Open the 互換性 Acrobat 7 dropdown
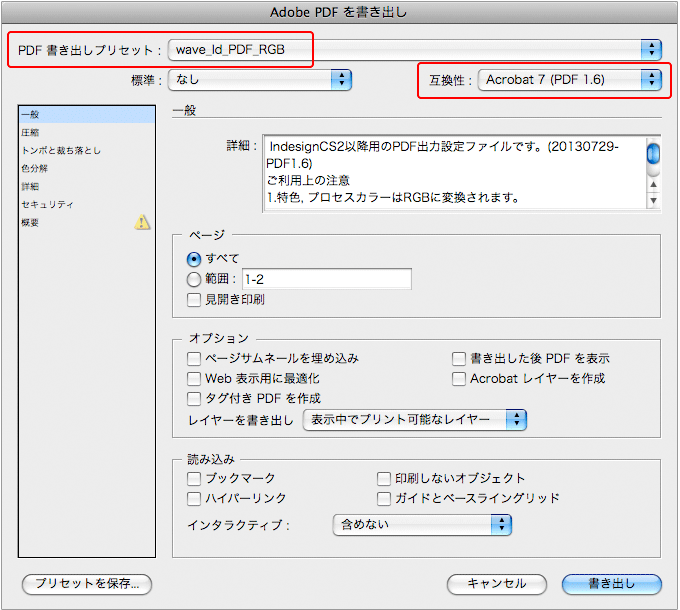 pyautogui.click(x=570, y=79)
